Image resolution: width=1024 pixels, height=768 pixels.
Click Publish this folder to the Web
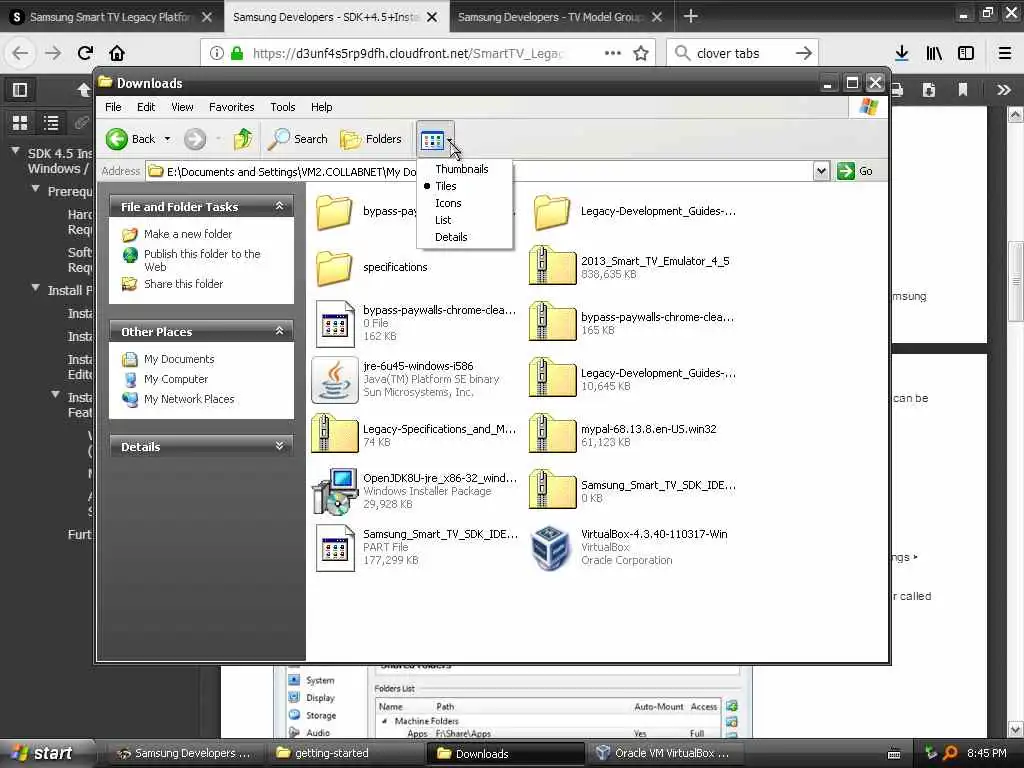point(202,260)
